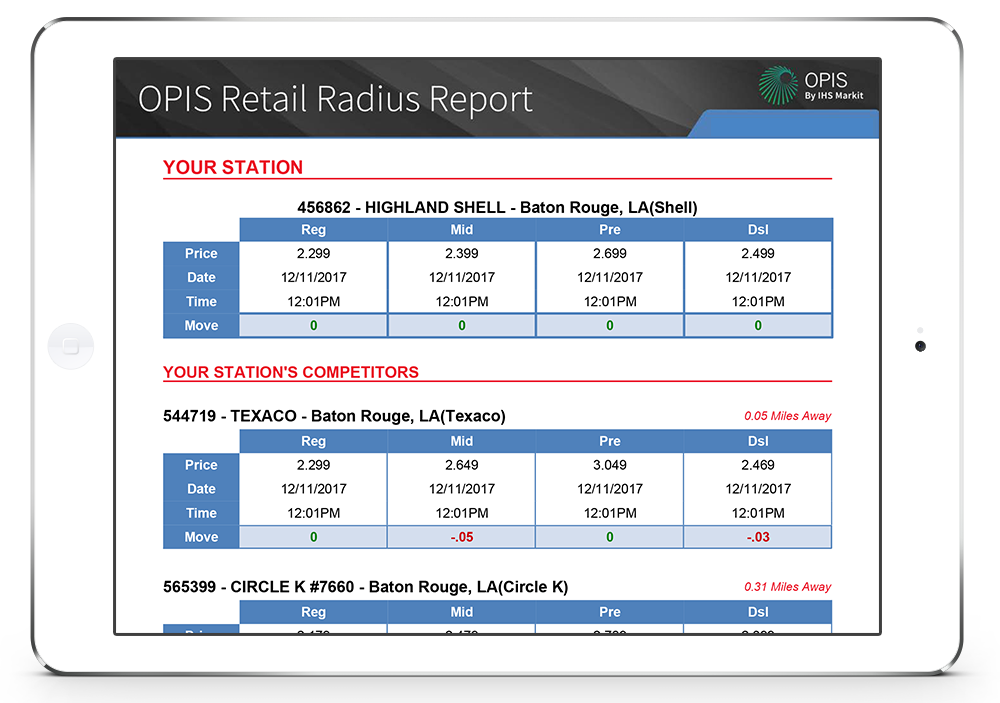Click Texaco Reg time 12:01PM
The height and width of the screenshot is (703, 1000).
click(313, 513)
